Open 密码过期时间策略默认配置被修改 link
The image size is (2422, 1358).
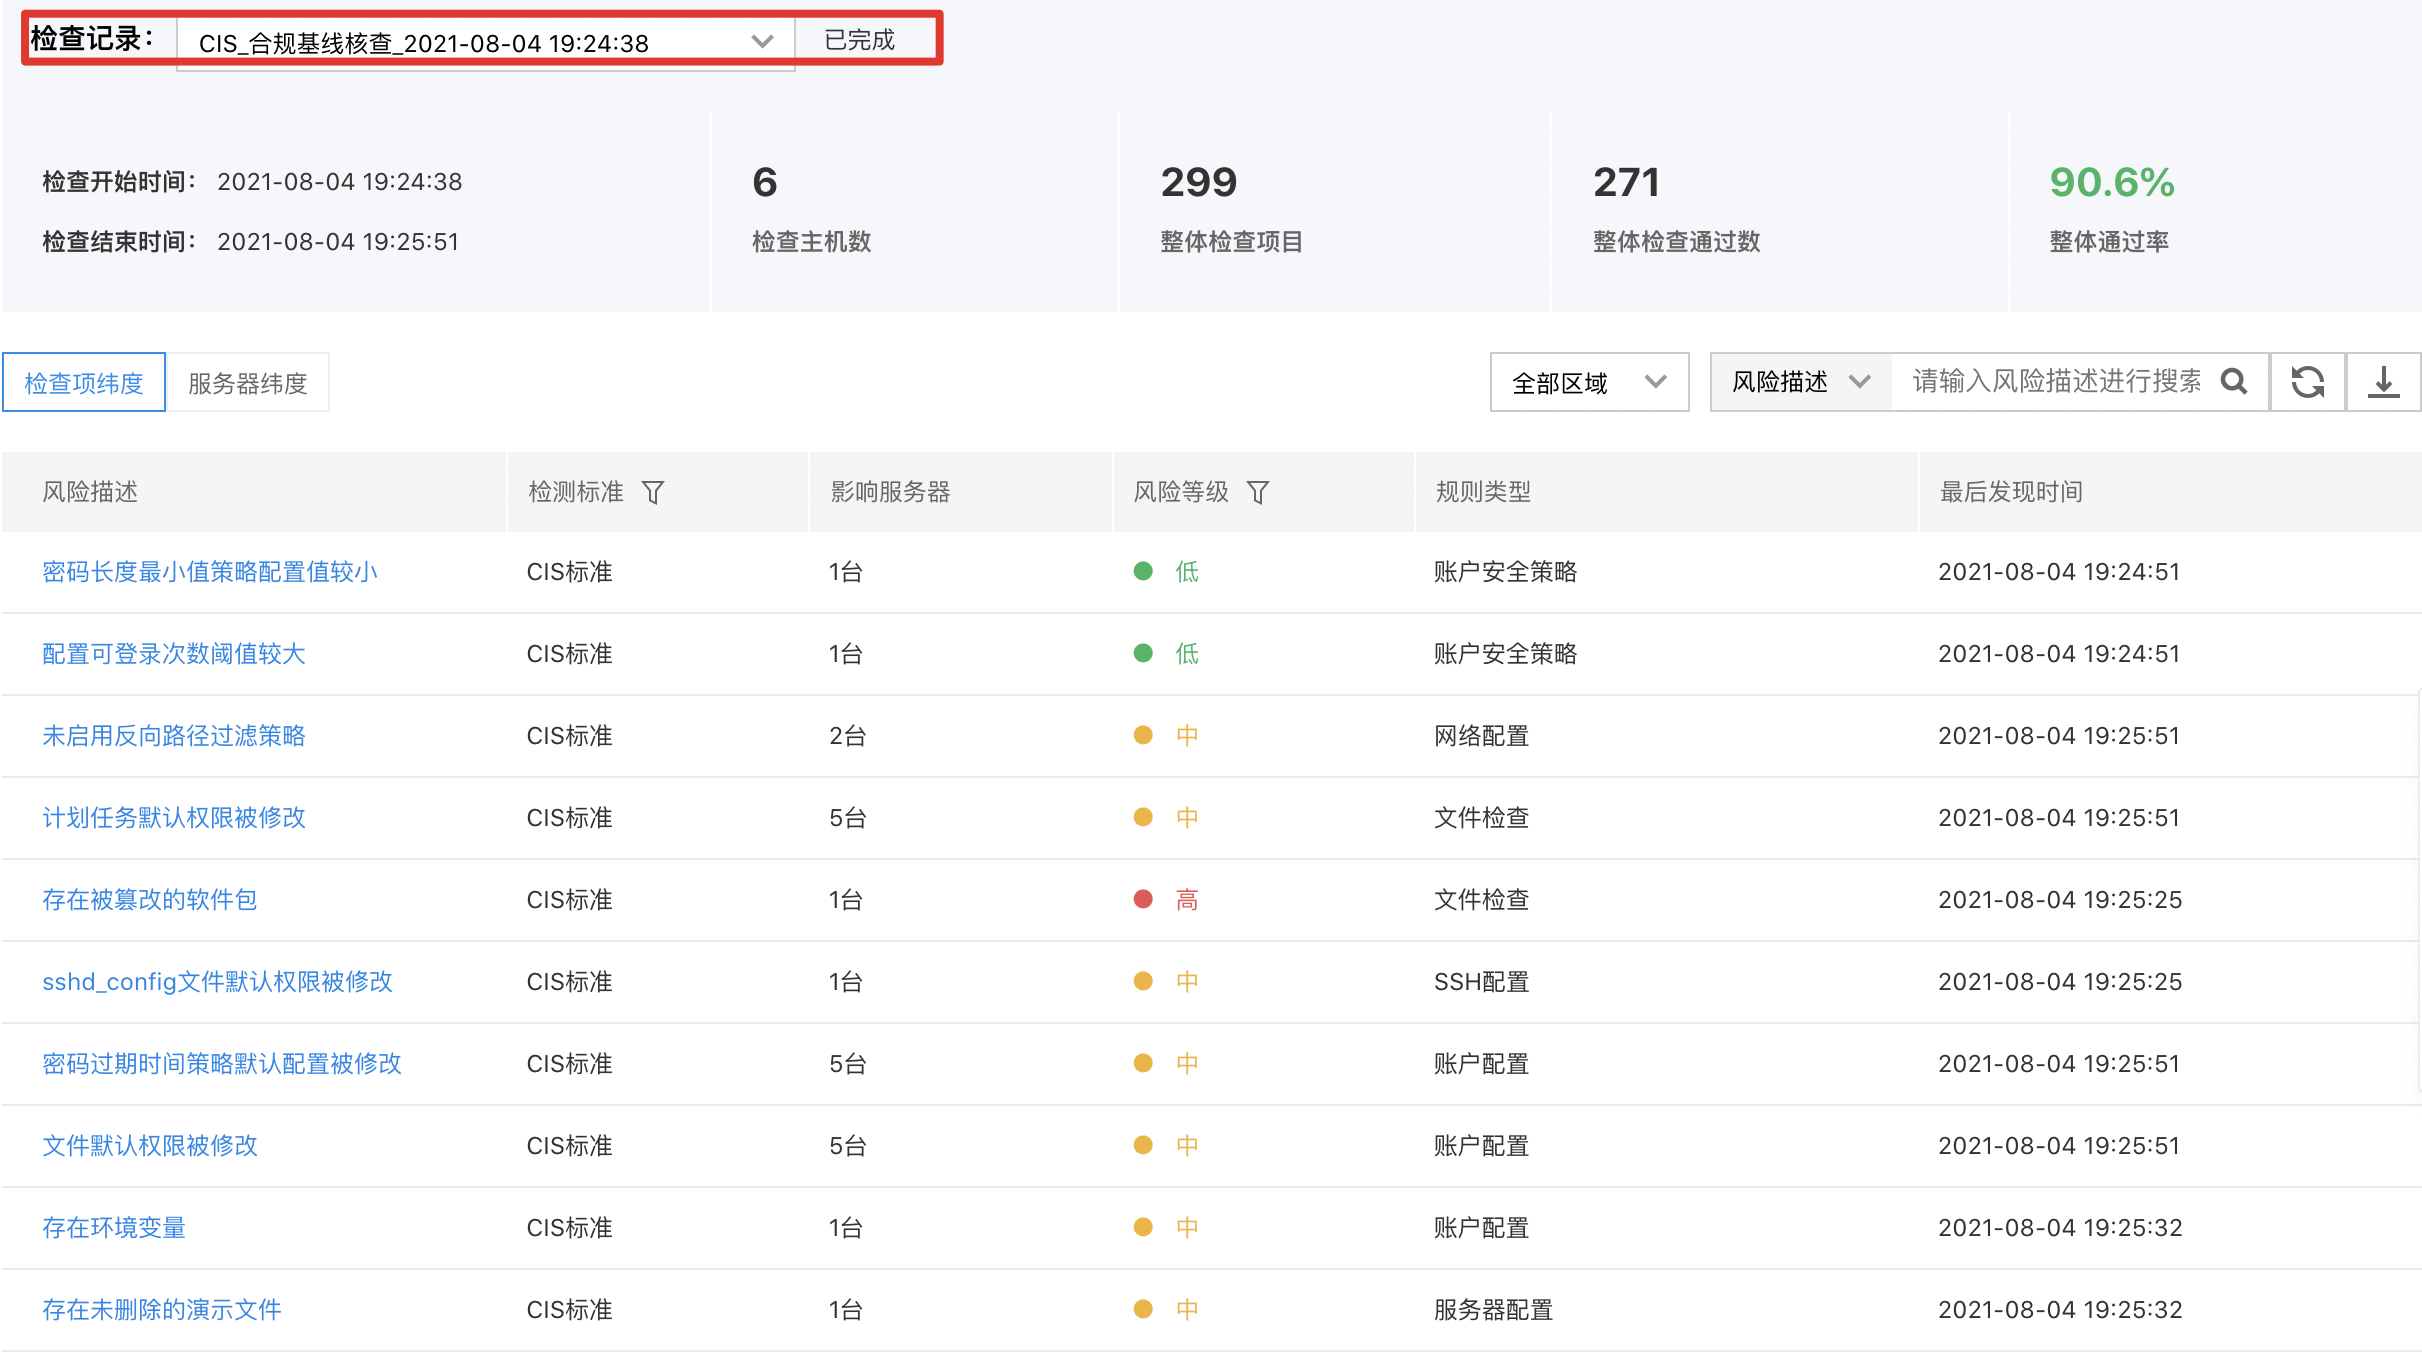(222, 1064)
